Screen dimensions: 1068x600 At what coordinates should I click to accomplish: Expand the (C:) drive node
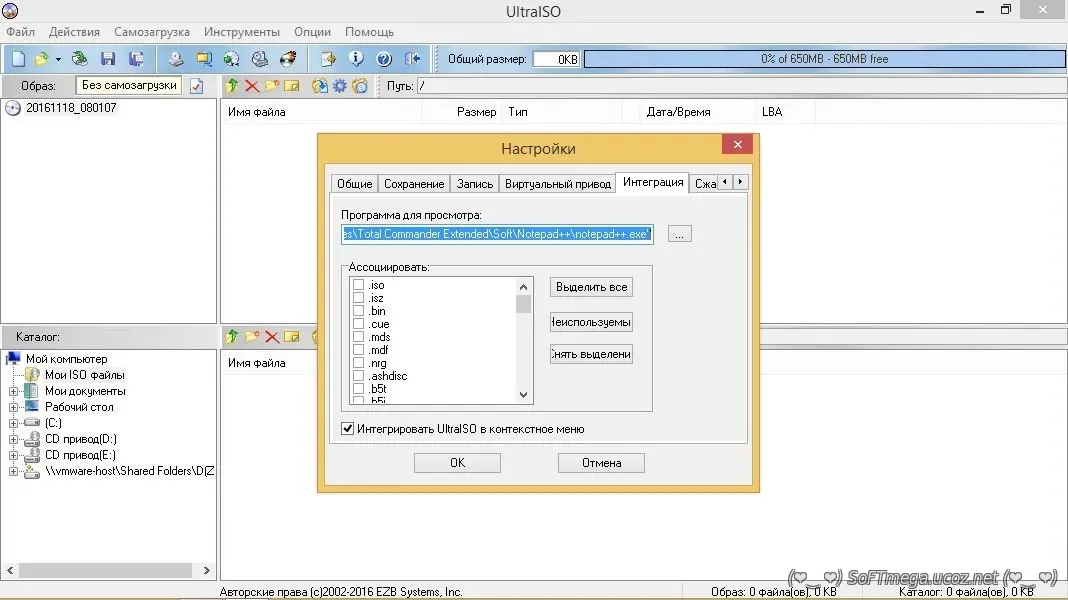coord(14,423)
